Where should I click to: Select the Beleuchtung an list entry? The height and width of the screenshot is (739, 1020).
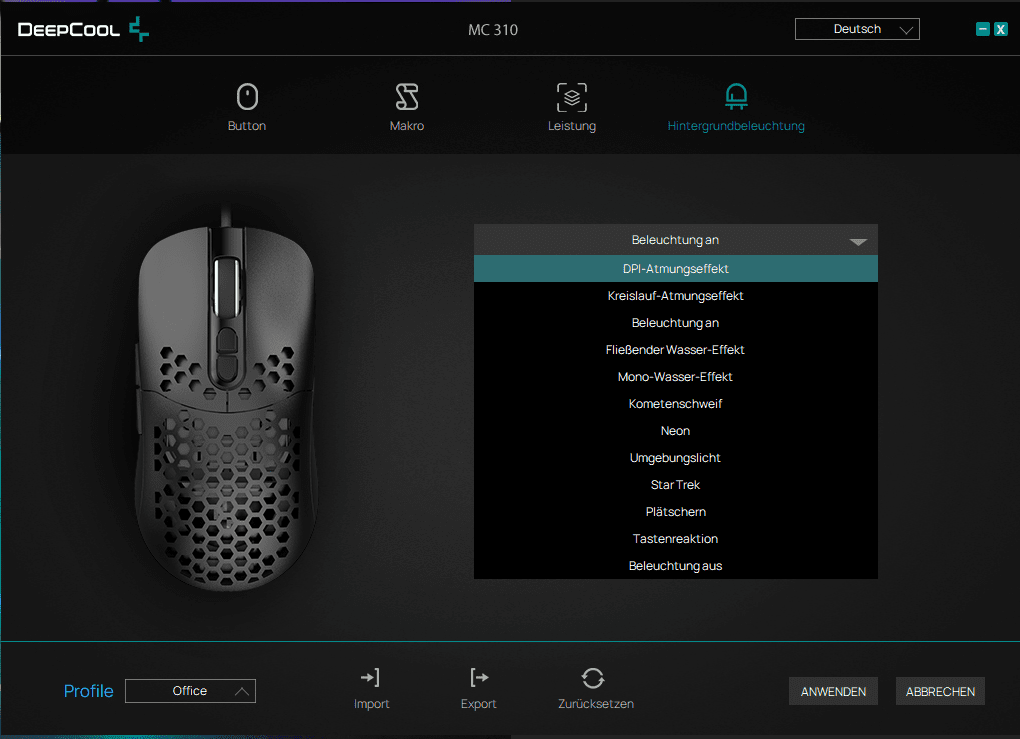tap(676, 323)
